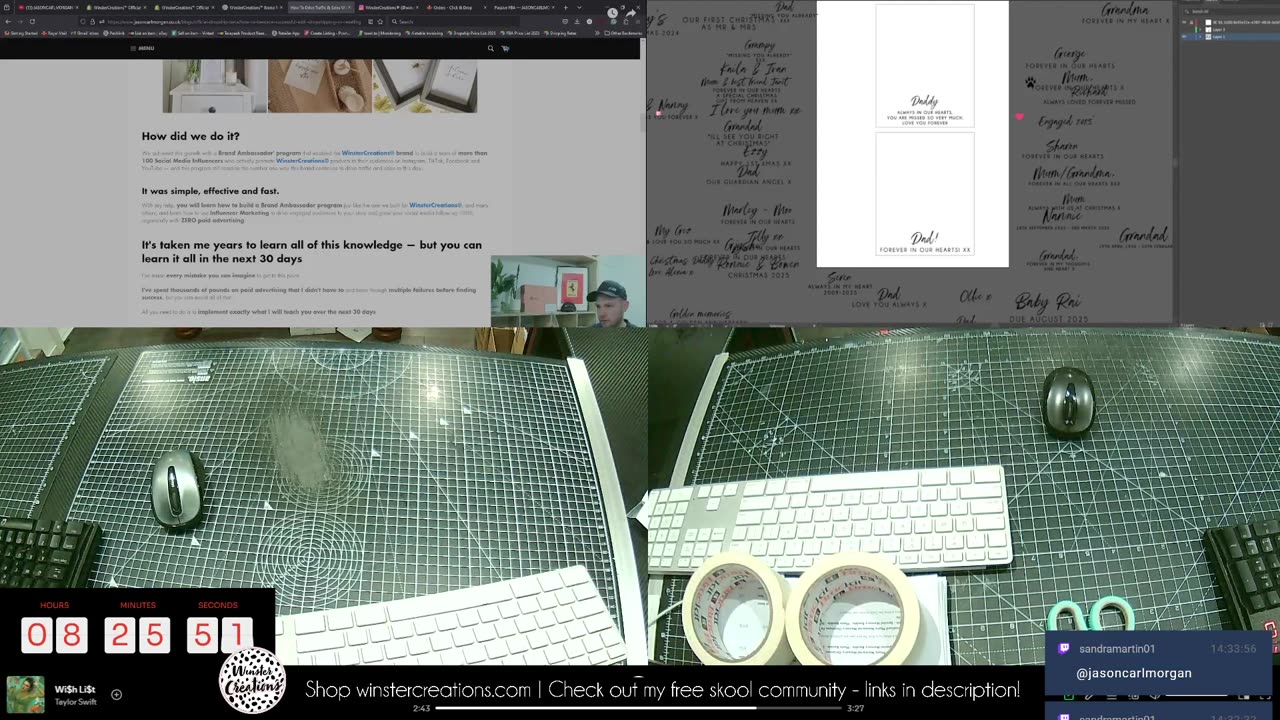The height and width of the screenshot is (720, 1280).
Task: Open the Sell an item - Vinted bookmark
Action: click(192, 33)
